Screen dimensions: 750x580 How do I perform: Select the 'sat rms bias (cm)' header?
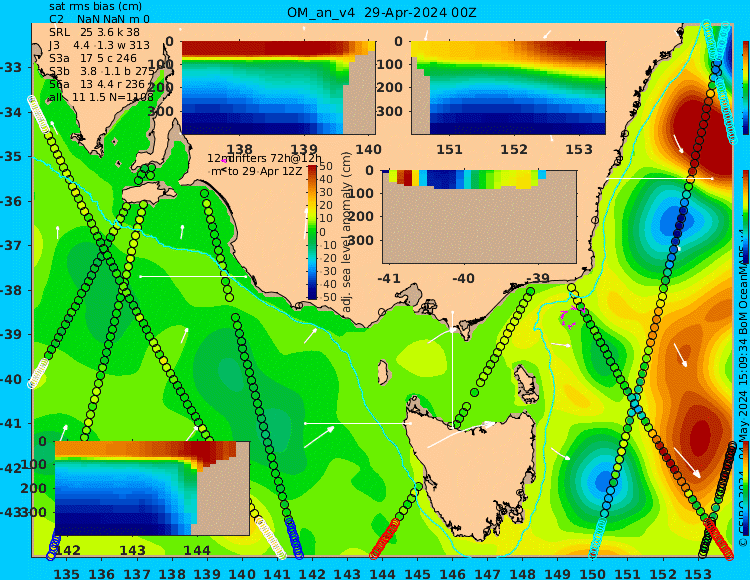click(95, 7)
